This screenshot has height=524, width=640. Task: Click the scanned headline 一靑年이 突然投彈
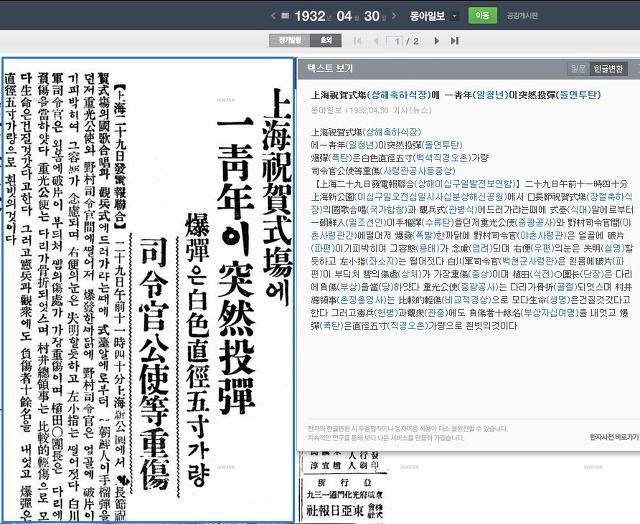[x=237, y=265]
